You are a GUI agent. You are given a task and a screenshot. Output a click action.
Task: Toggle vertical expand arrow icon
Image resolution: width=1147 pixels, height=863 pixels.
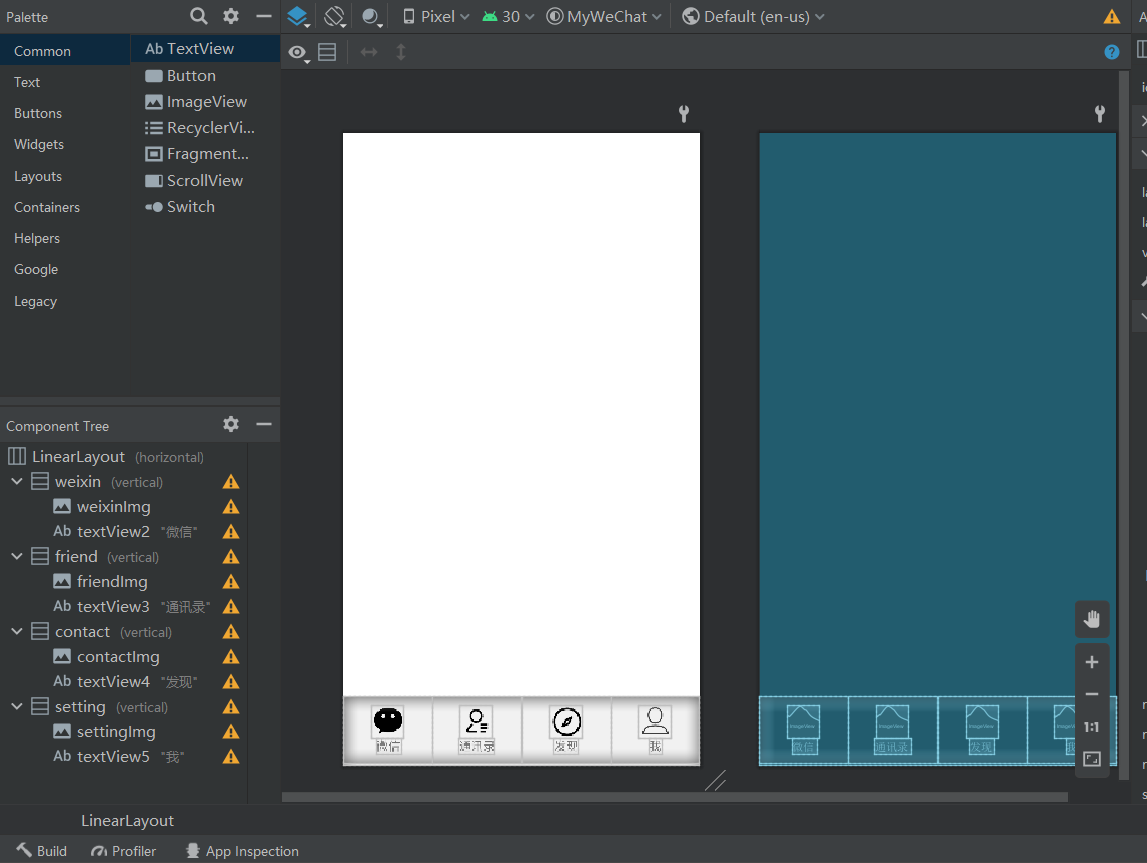click(x=401, y=52)
